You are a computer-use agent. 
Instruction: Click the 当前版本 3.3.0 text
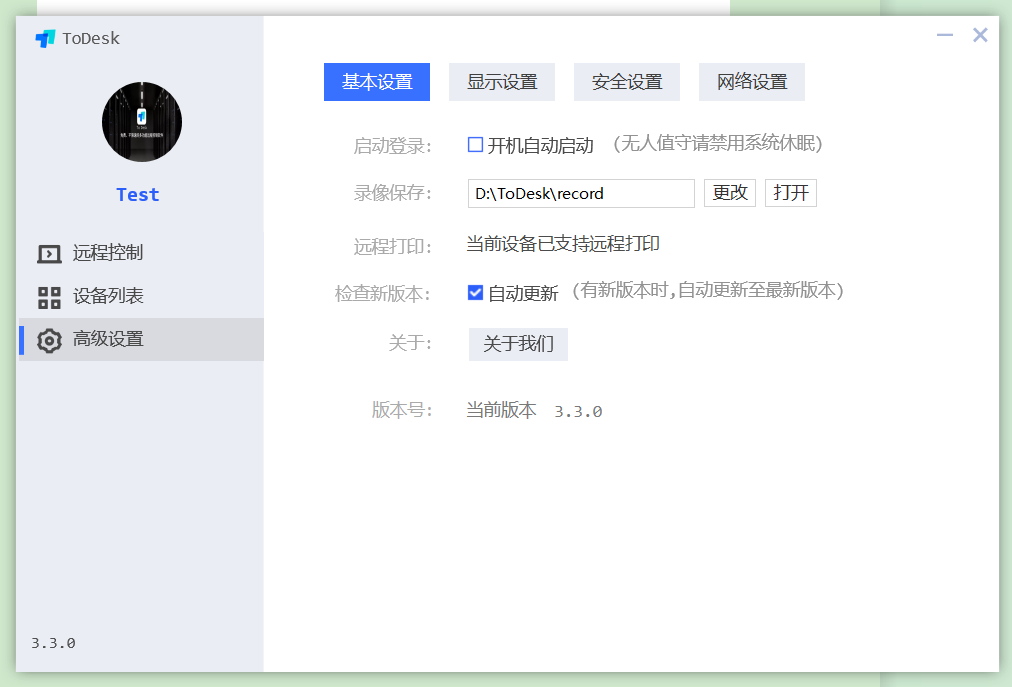(x=534, y=411)
